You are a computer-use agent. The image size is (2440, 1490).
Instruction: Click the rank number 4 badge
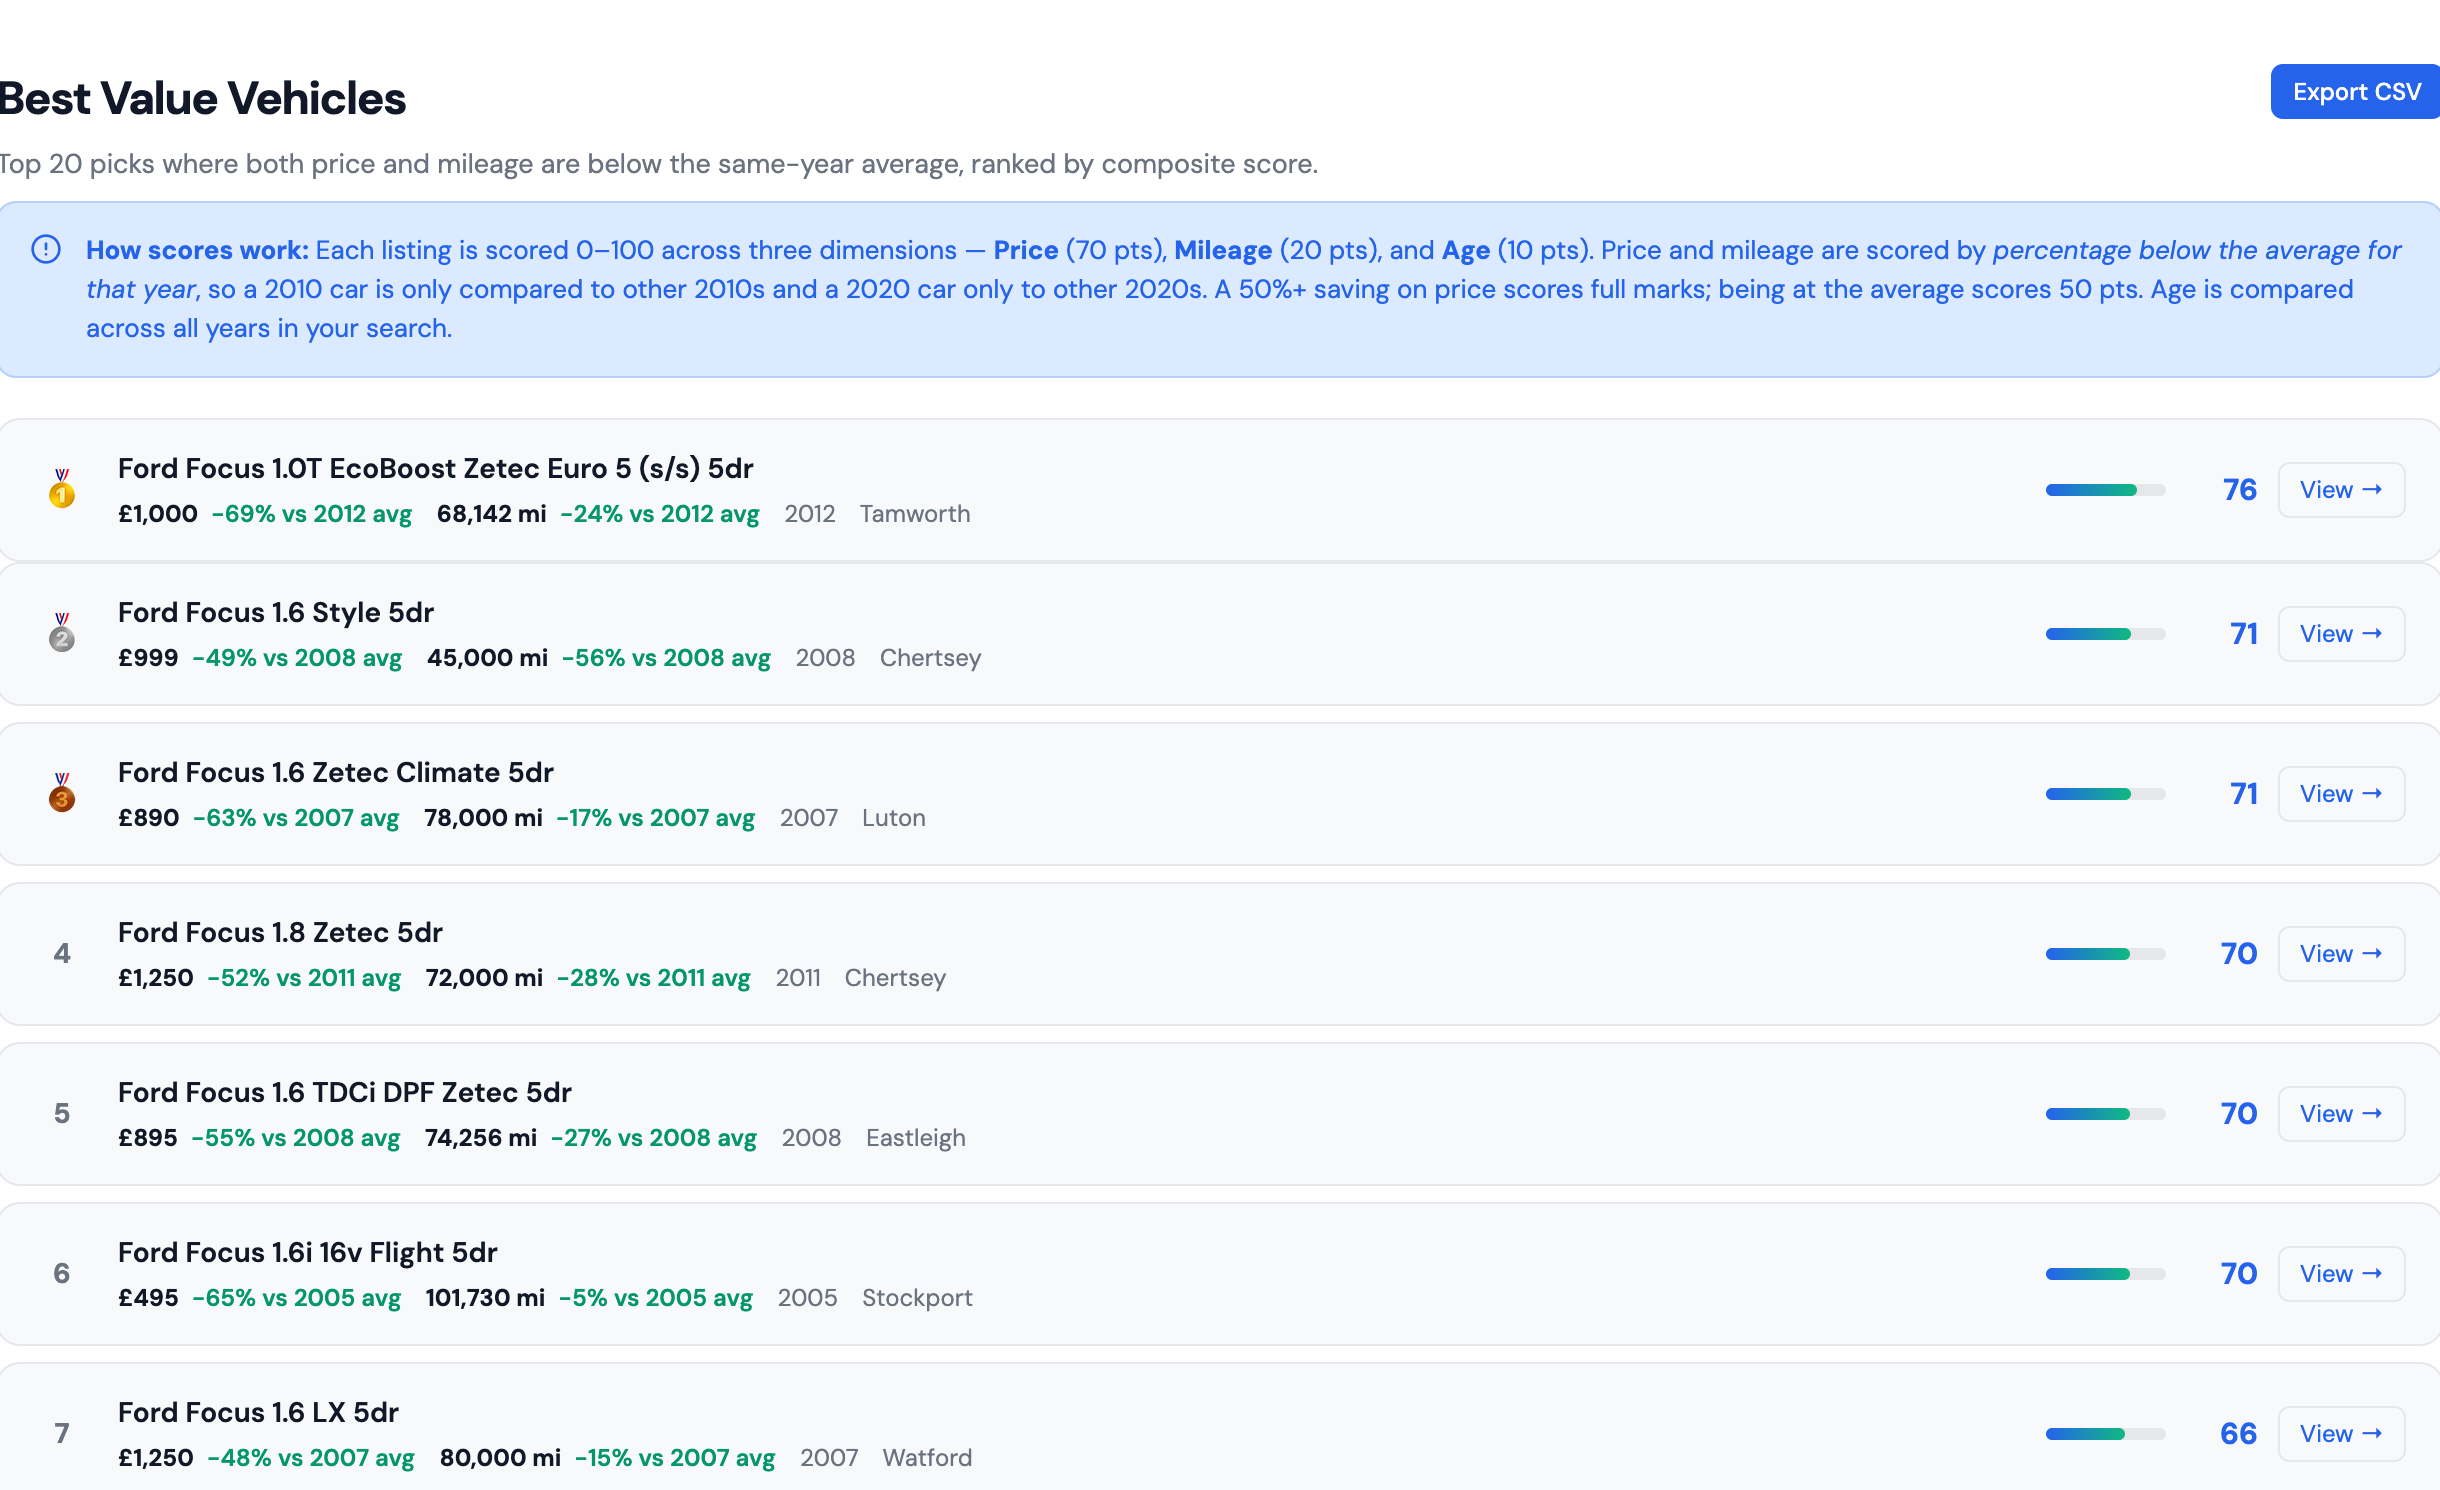click(x=62, y=954)
